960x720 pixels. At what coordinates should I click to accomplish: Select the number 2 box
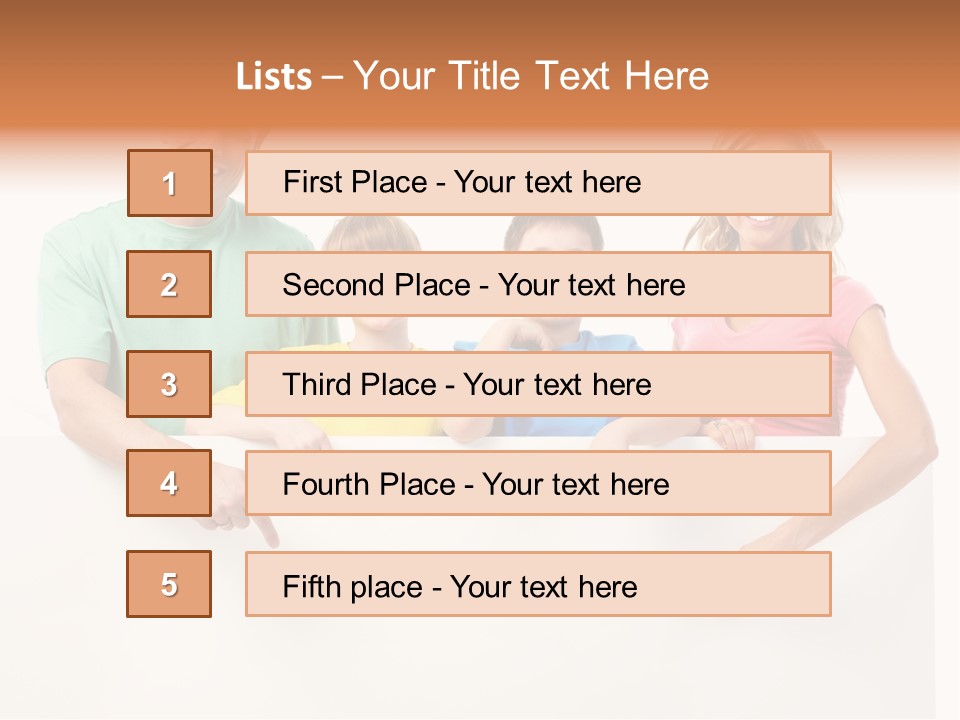coord(169,284)
